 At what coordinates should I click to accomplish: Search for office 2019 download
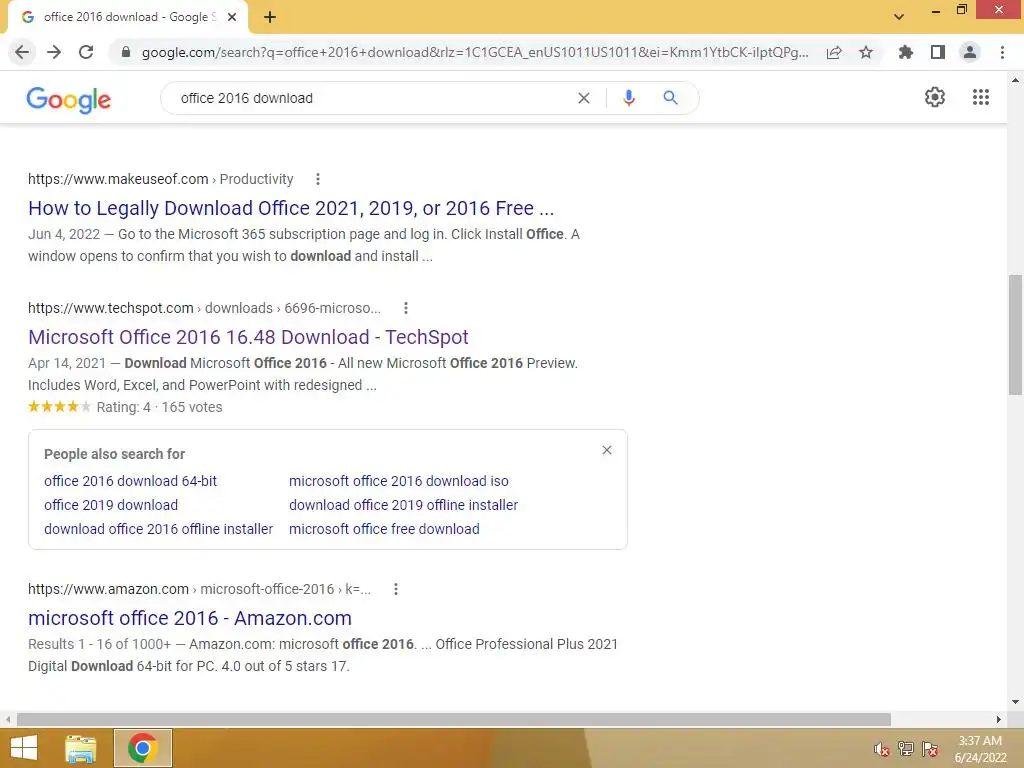tap(111, 505)
